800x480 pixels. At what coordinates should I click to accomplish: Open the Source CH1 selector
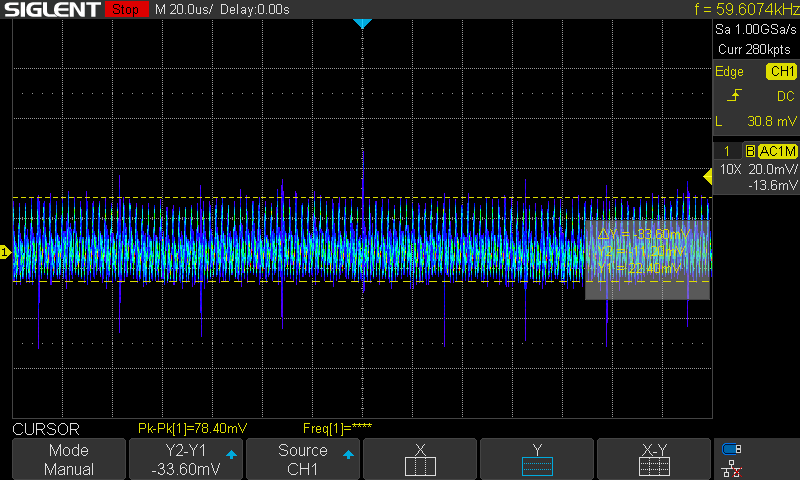click(303, 459)
